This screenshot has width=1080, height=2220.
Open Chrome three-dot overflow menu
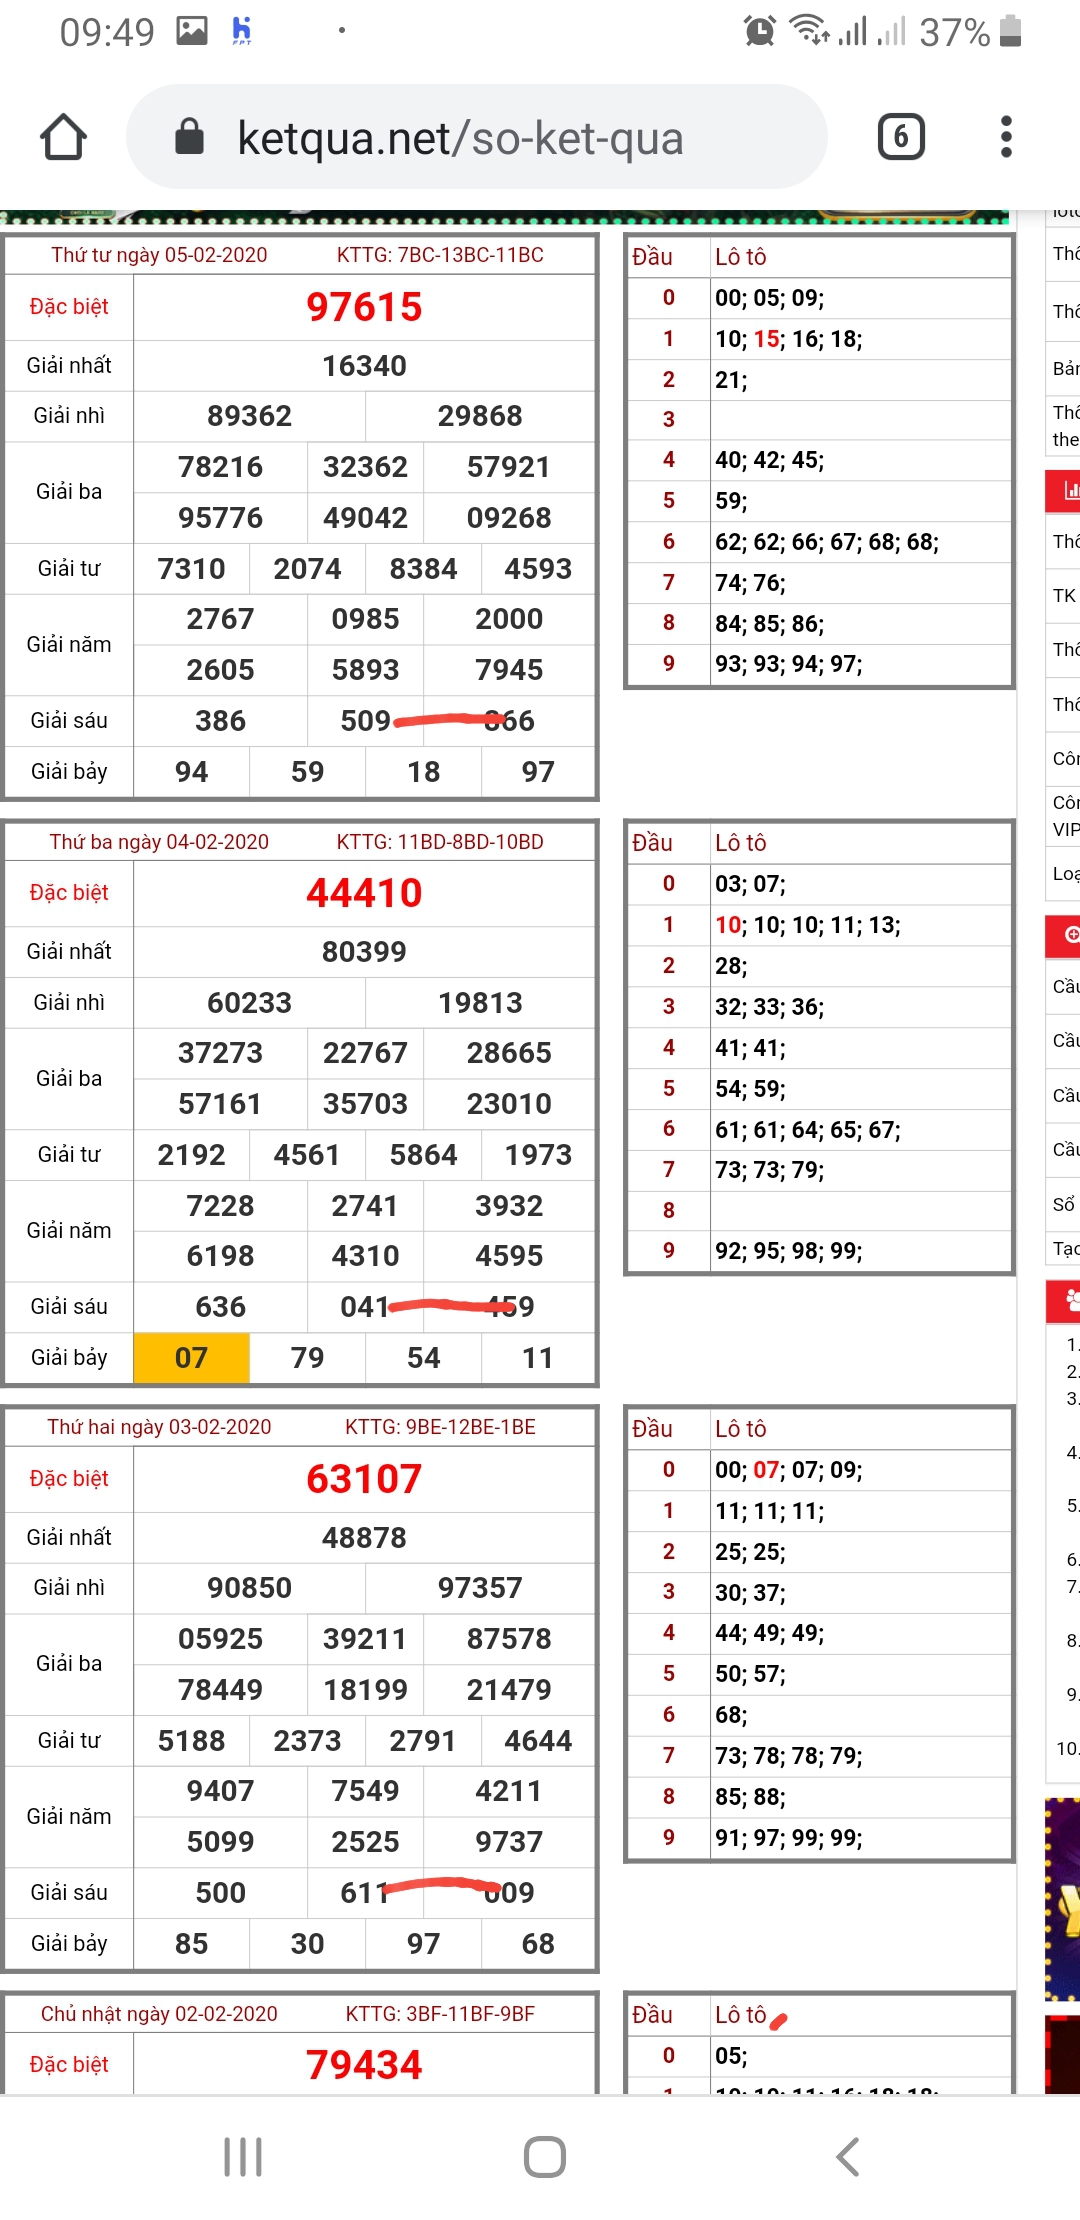(x=1006, y=137)
